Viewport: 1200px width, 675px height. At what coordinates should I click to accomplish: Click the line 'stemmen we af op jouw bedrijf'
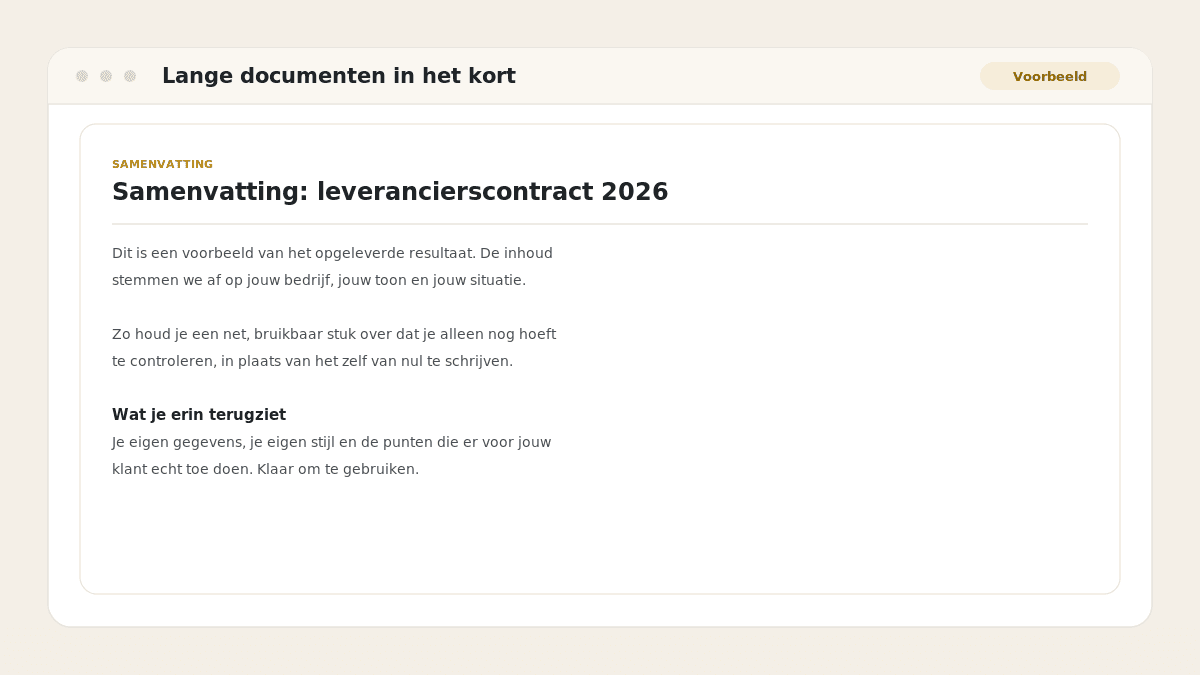tap(319, 280)
